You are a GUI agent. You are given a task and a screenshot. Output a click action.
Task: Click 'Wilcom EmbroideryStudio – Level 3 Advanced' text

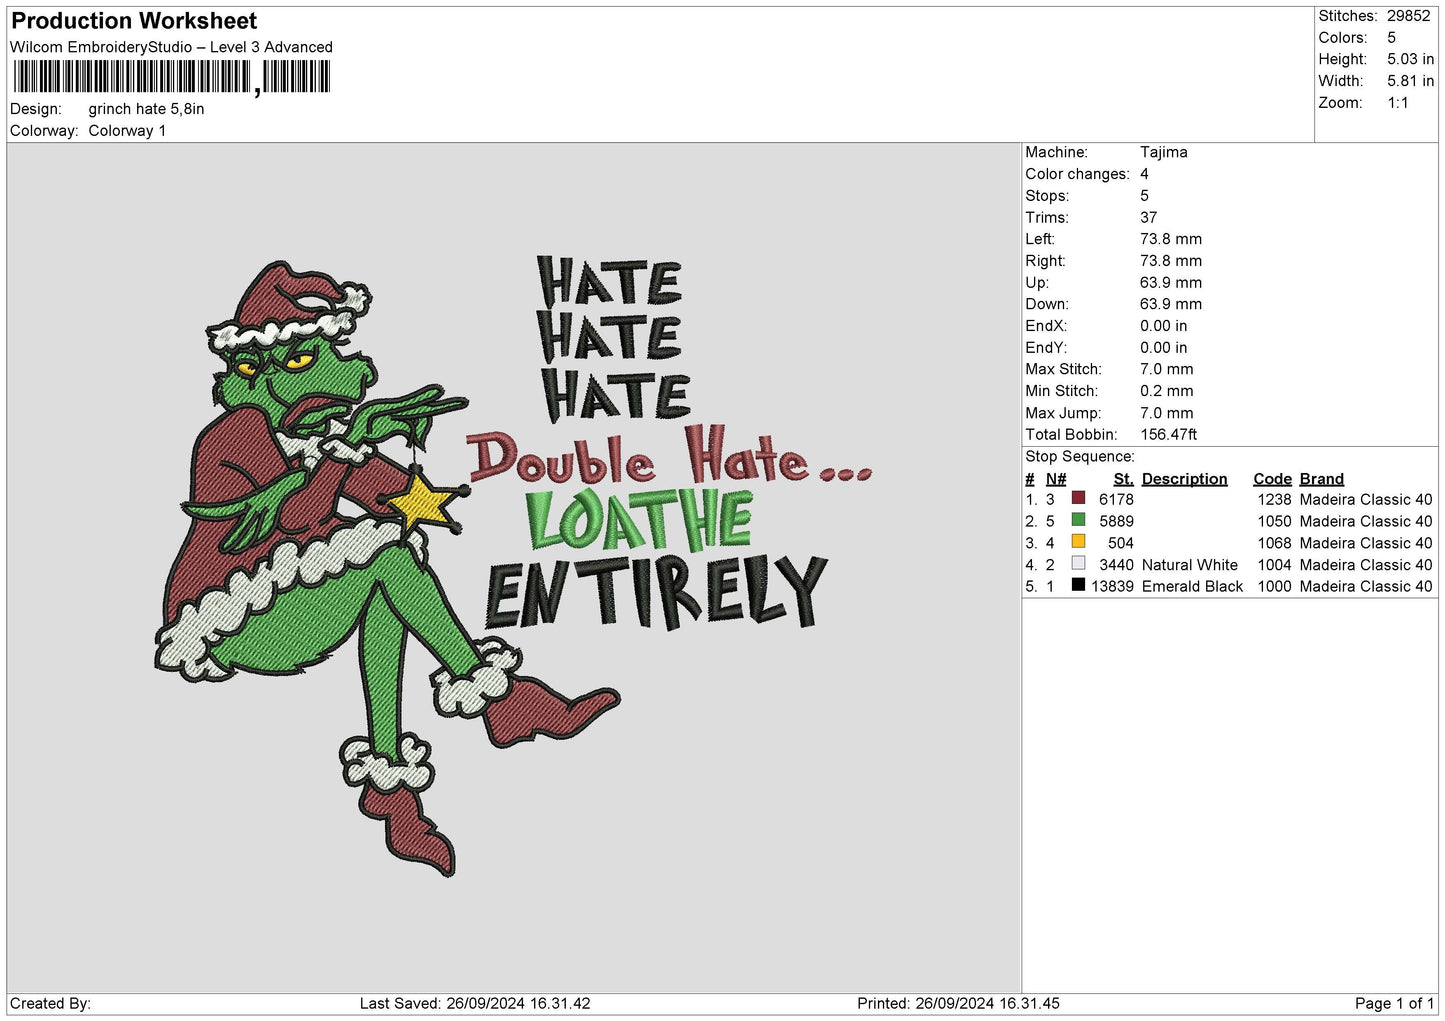(171, 47)
